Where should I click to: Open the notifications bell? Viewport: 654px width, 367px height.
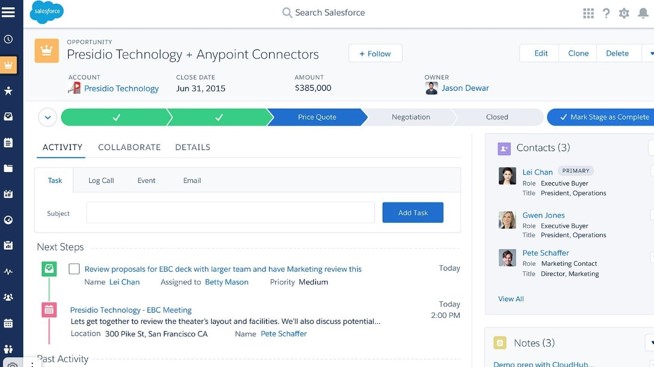(x=643, y=13)
